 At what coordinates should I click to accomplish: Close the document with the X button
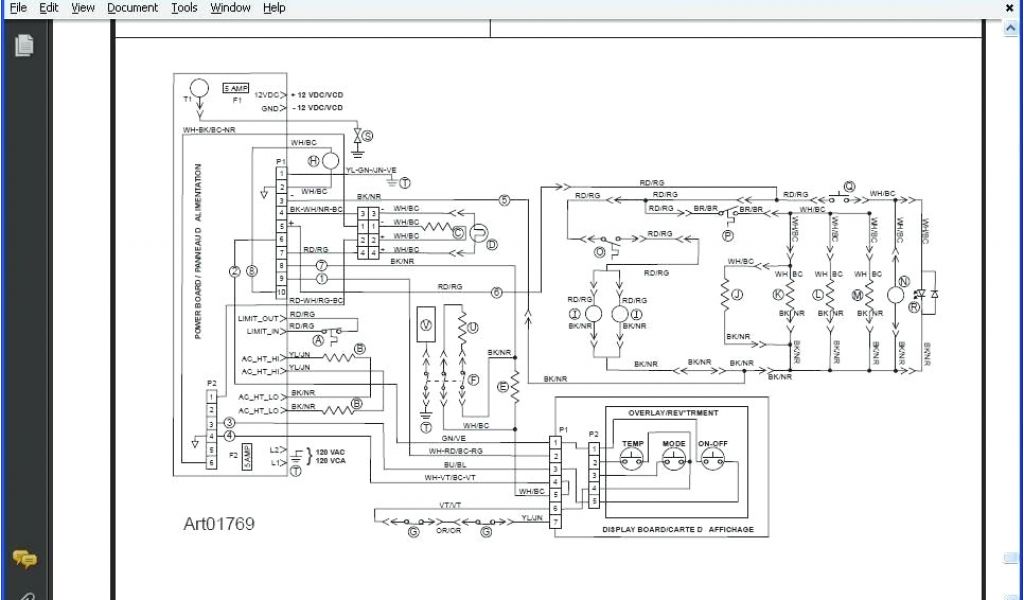[1009, 7]
